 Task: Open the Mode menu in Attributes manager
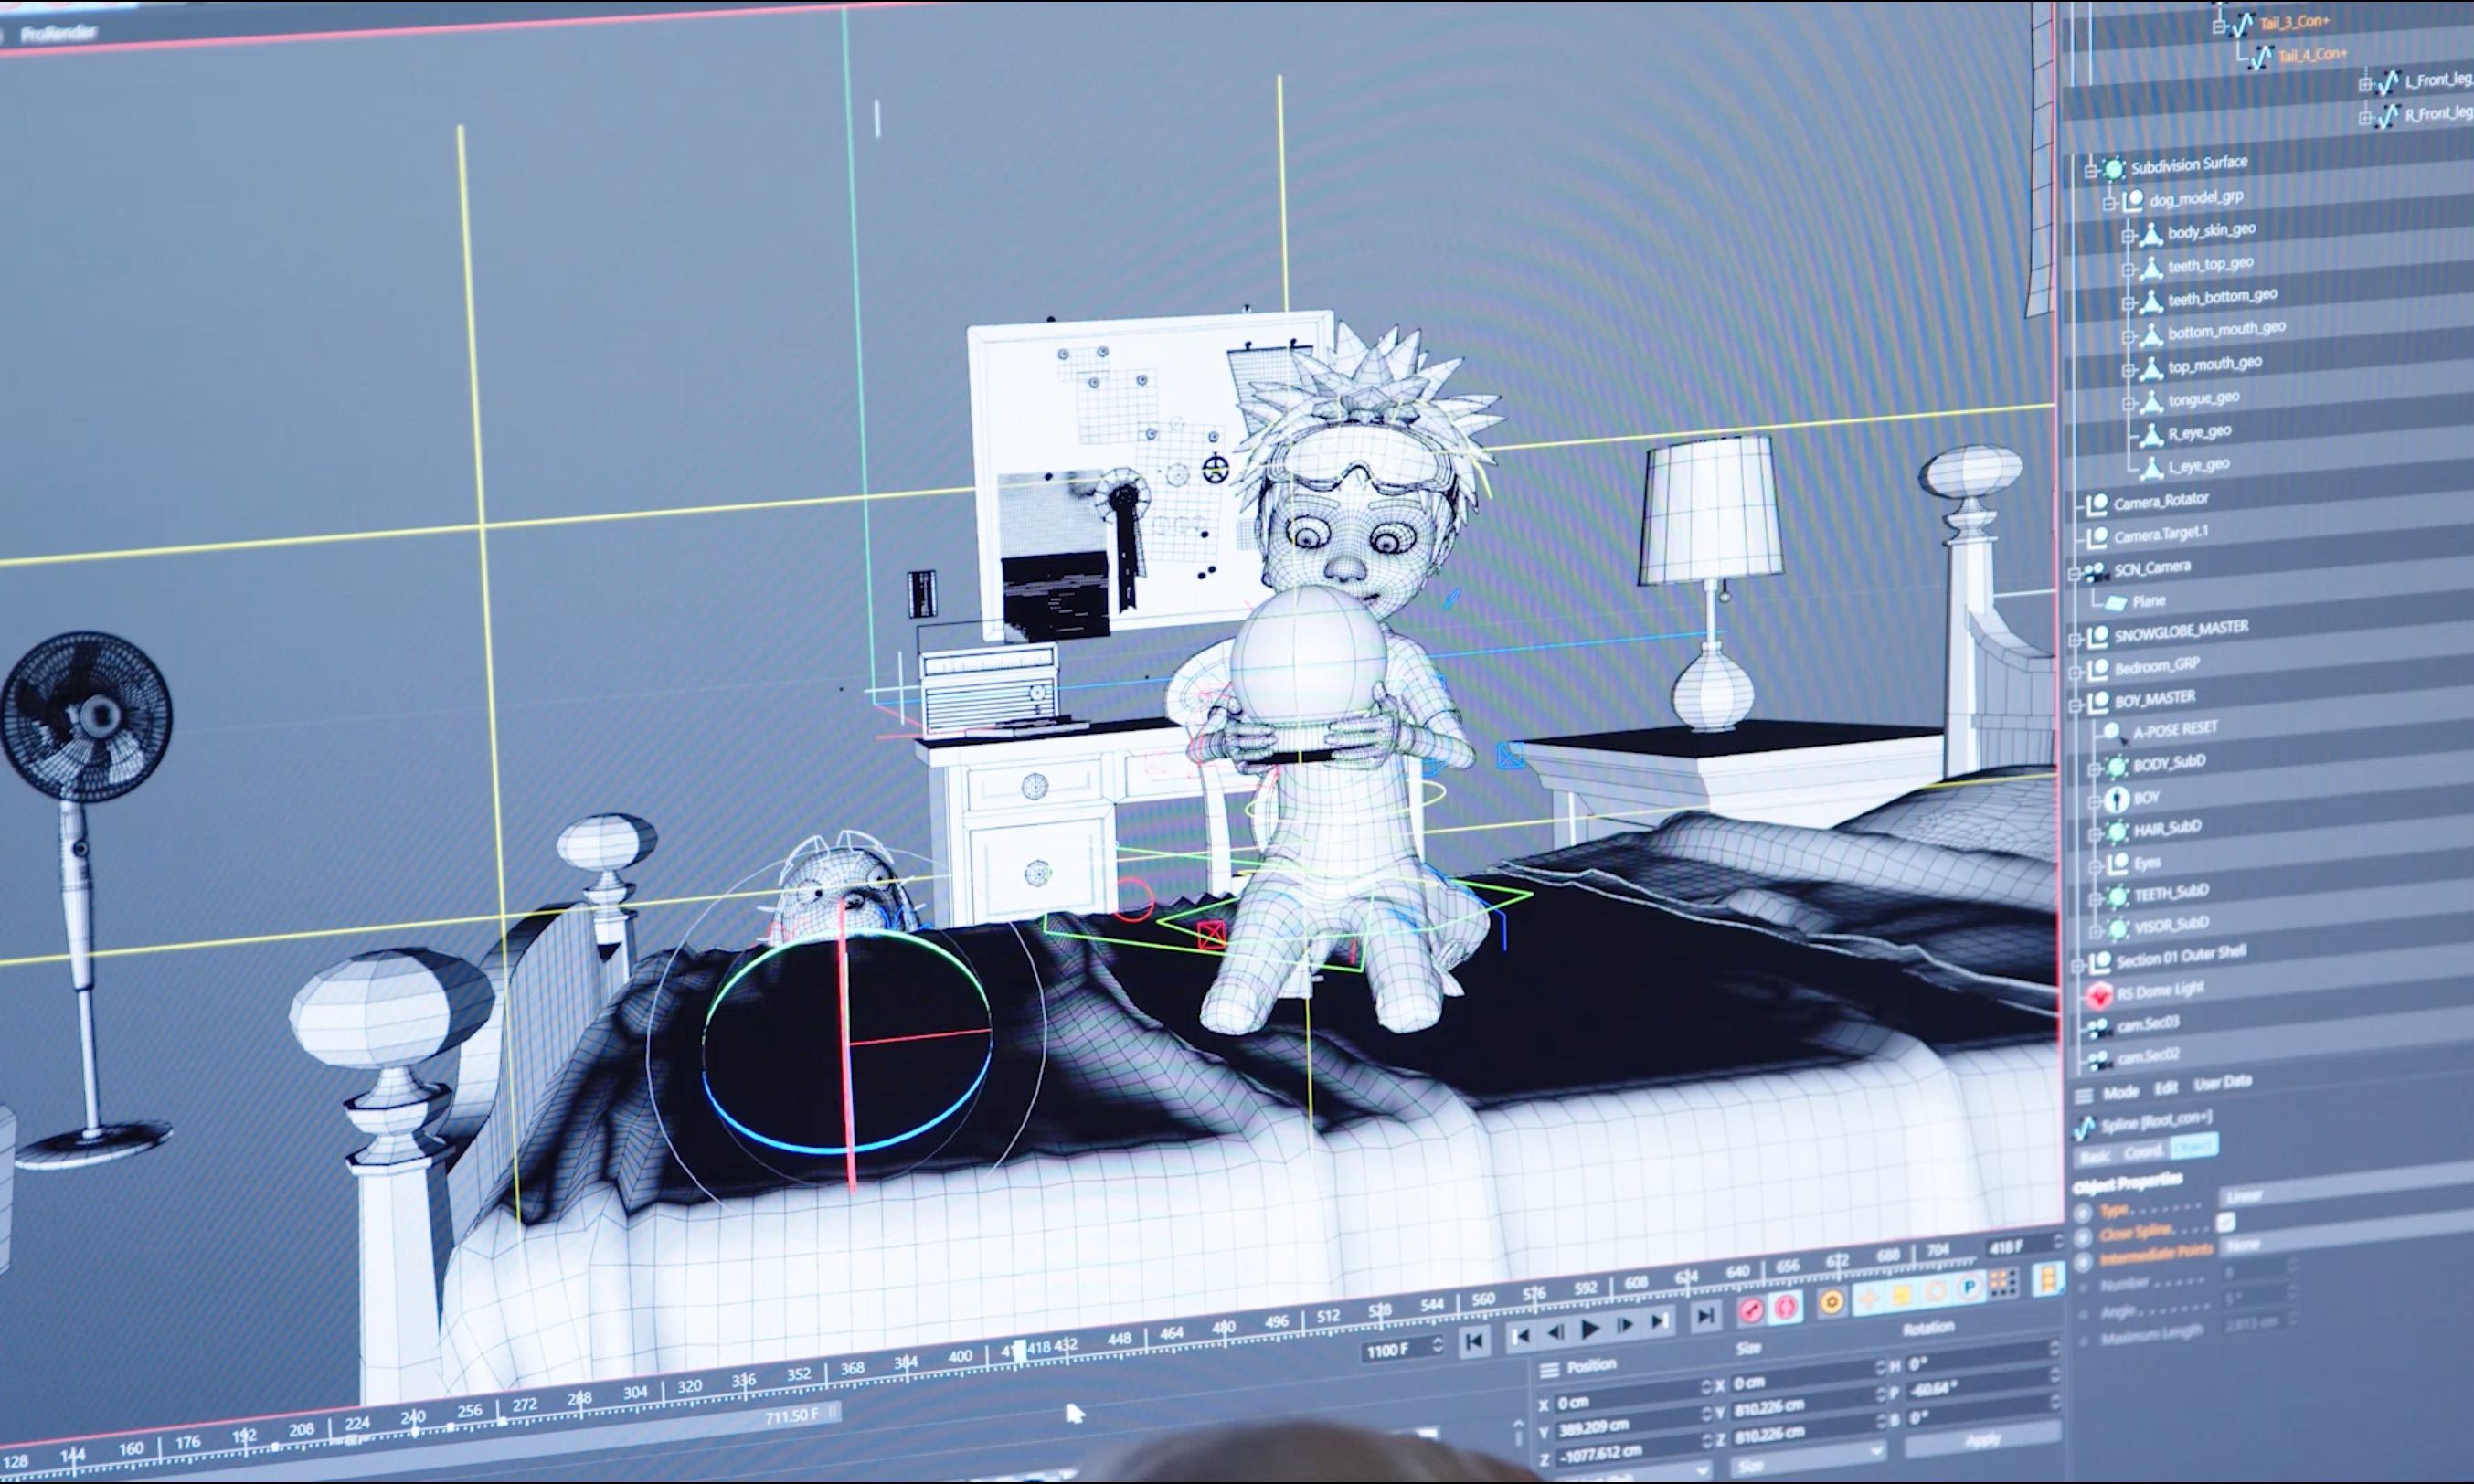[x=2121, y=1091]
